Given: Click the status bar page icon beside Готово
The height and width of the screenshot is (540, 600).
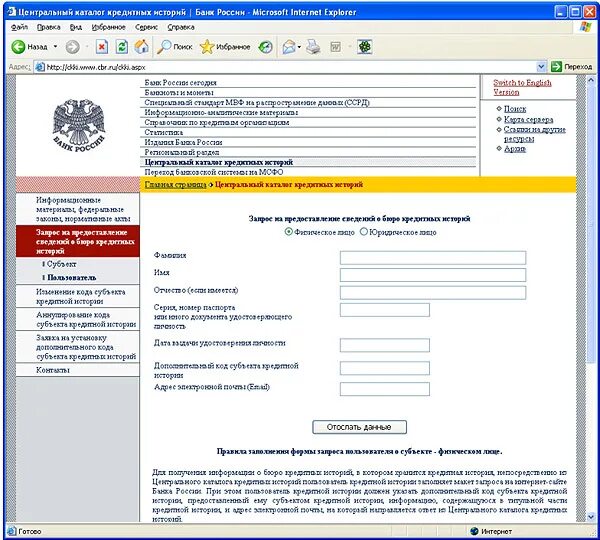Looking at the screenshot, I should 12,531.
